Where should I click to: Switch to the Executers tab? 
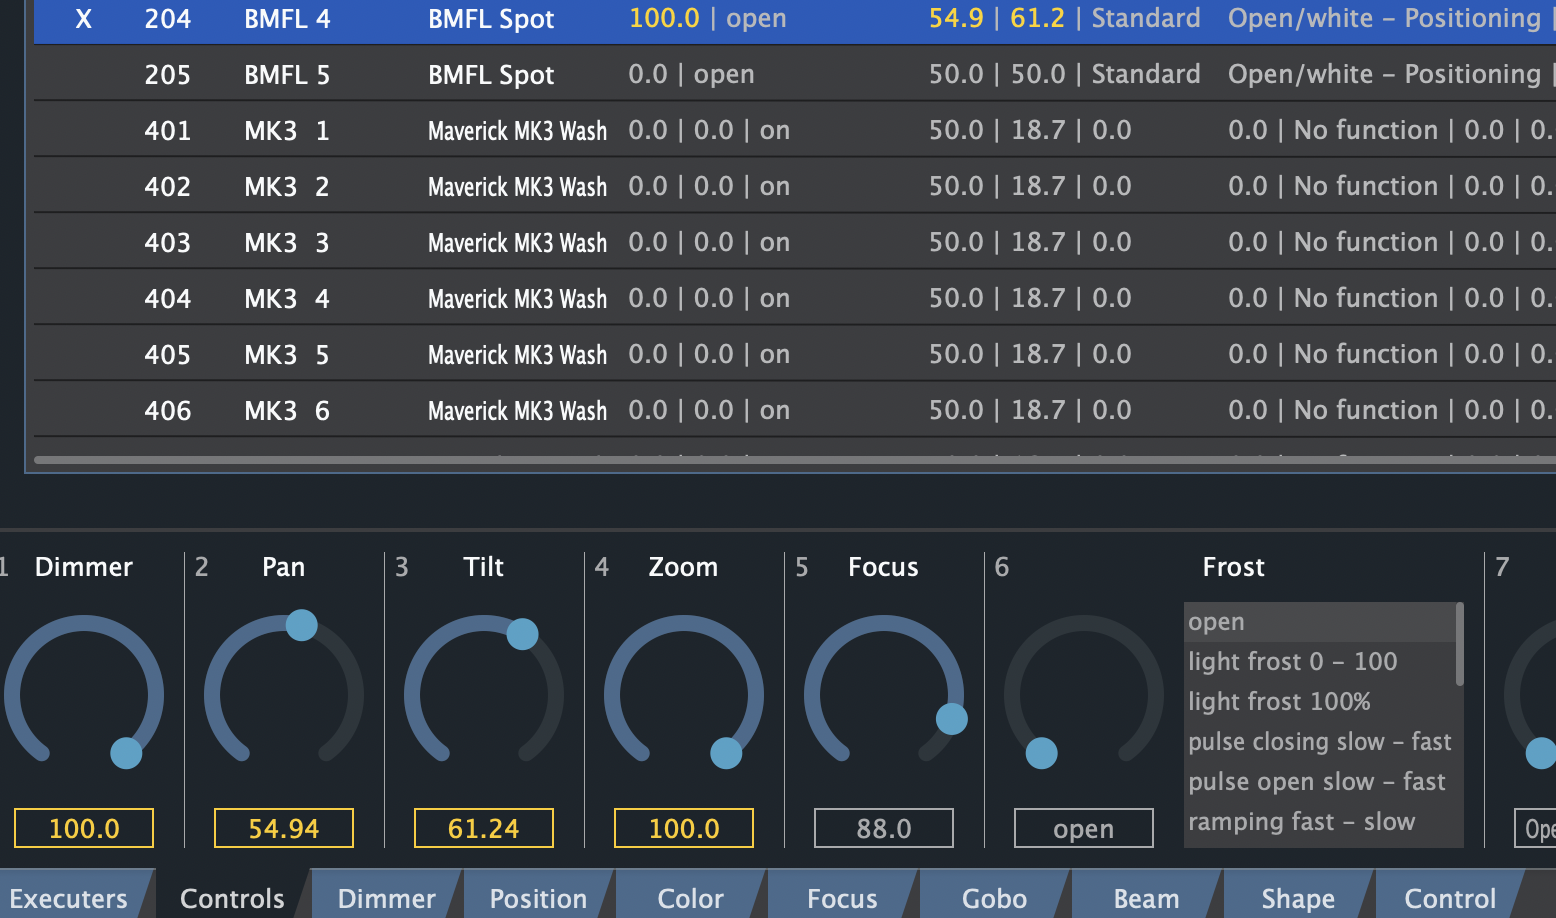[69, 898]
